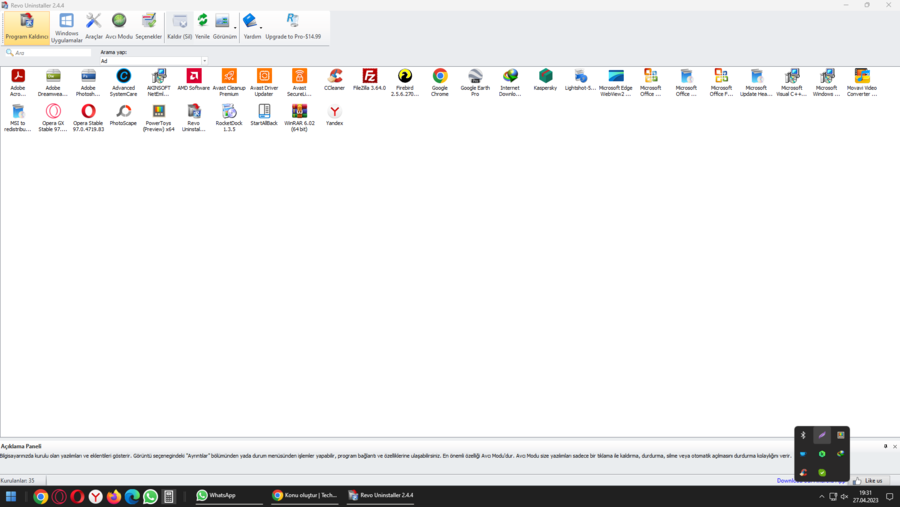Select Microsoft Visual C++ icon
Viewport: 900px width, 507px height.
pyautogui.click(x=792, y=82)
